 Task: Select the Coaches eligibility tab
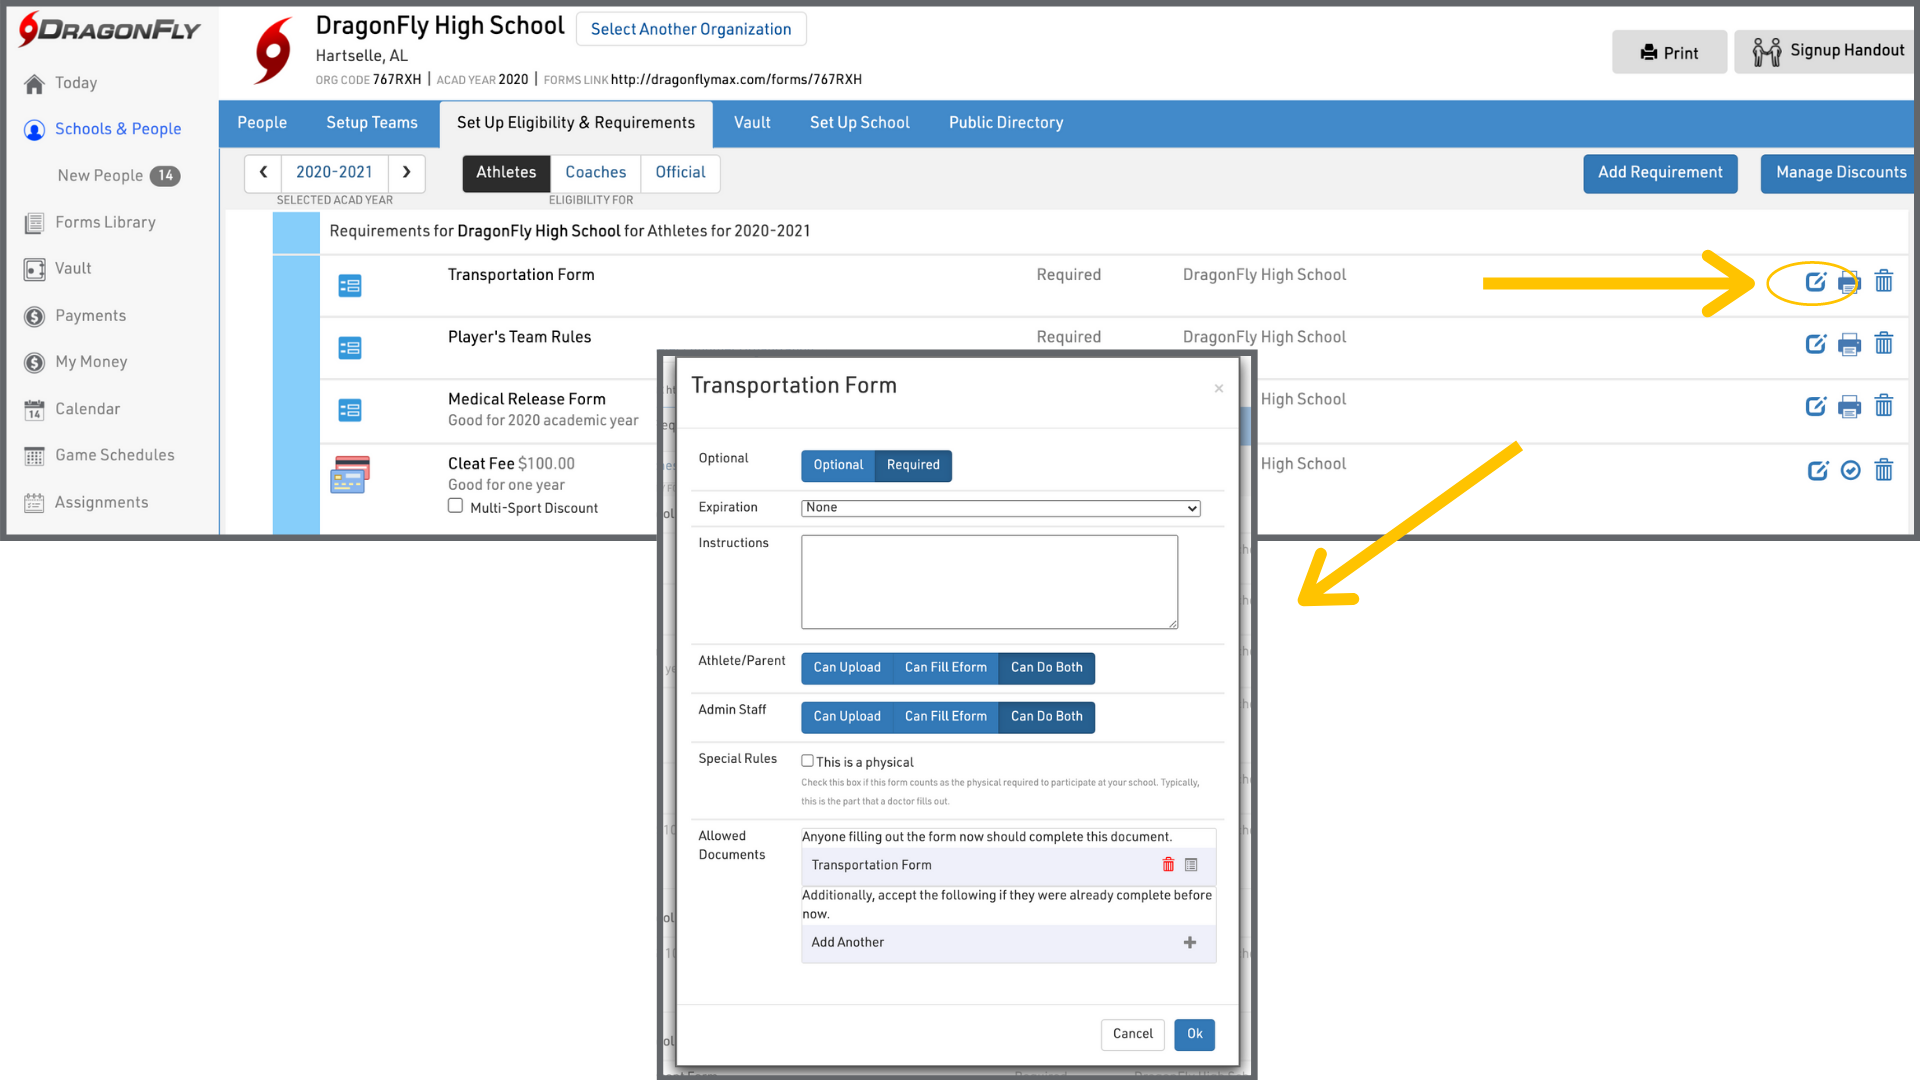(595, 172)
